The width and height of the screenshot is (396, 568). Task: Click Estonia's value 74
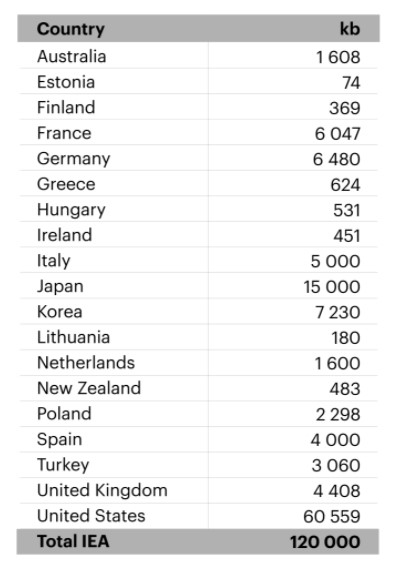351,83
